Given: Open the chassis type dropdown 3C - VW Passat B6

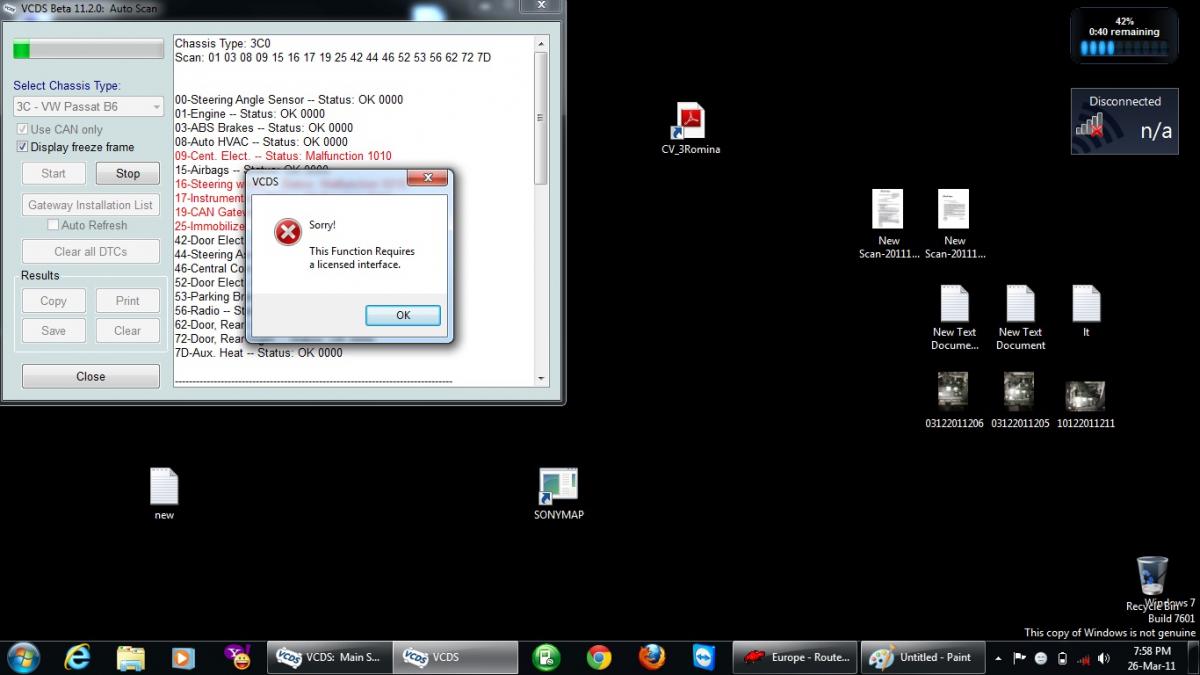Looking at the screenshot, I should point(88,106).
